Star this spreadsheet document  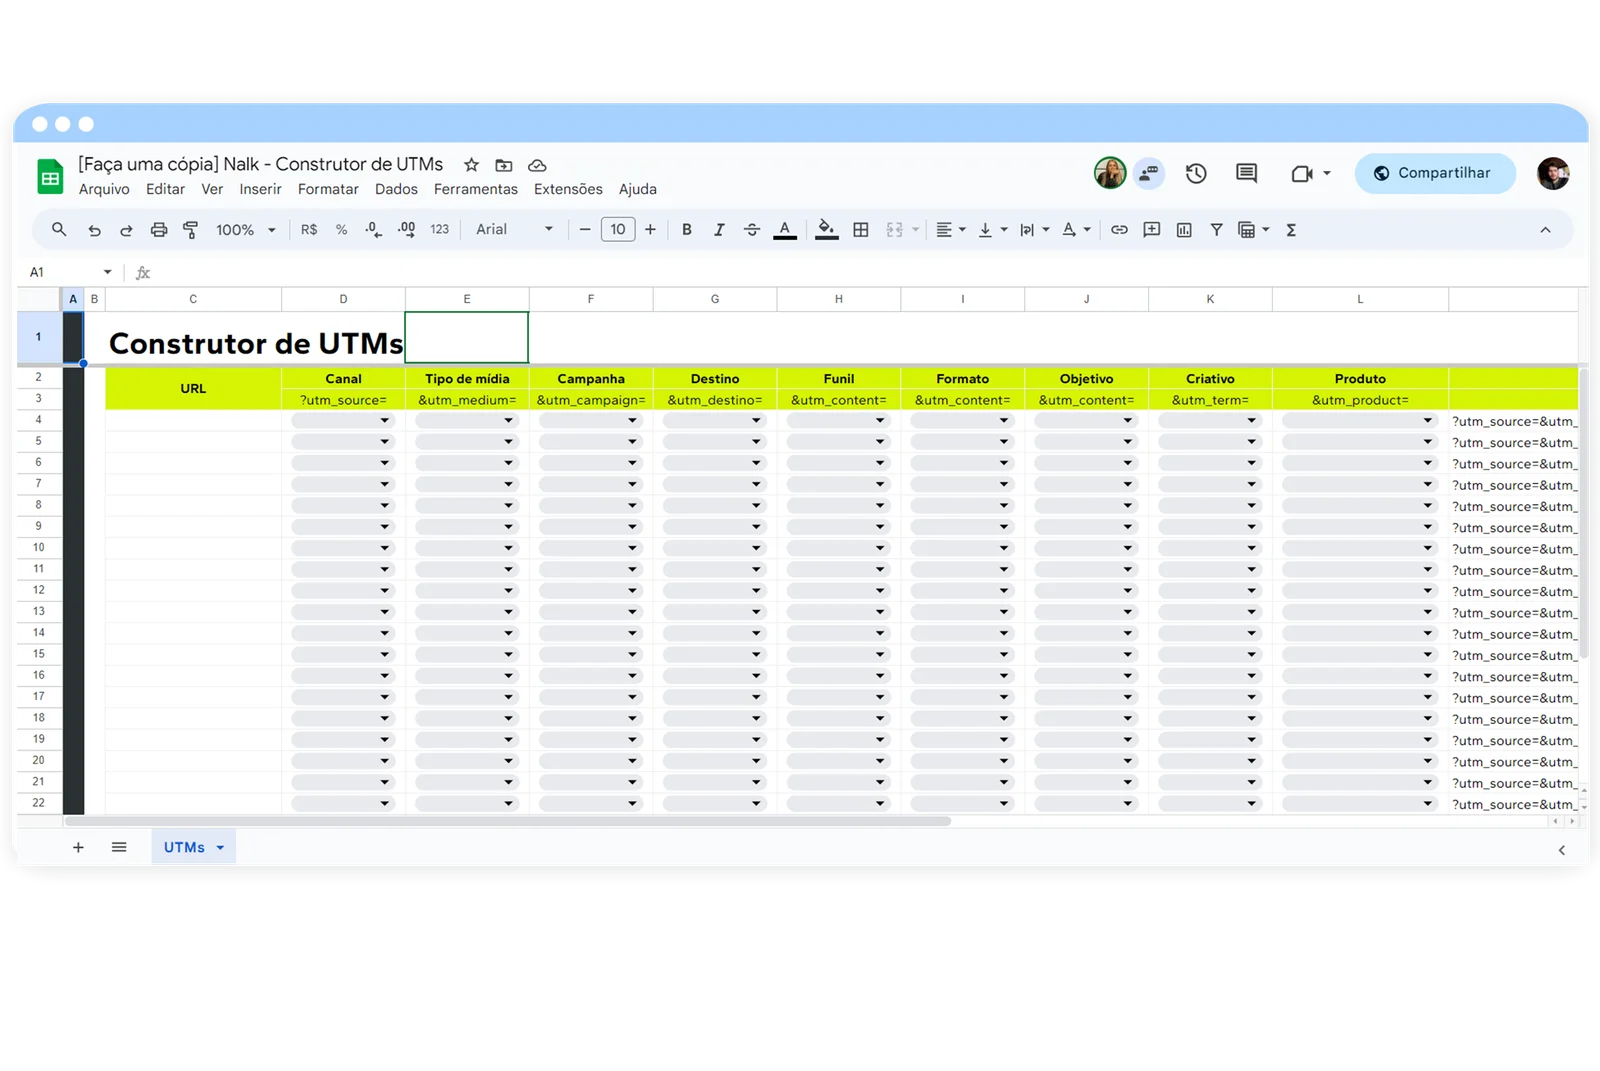[x=471, y=165]
